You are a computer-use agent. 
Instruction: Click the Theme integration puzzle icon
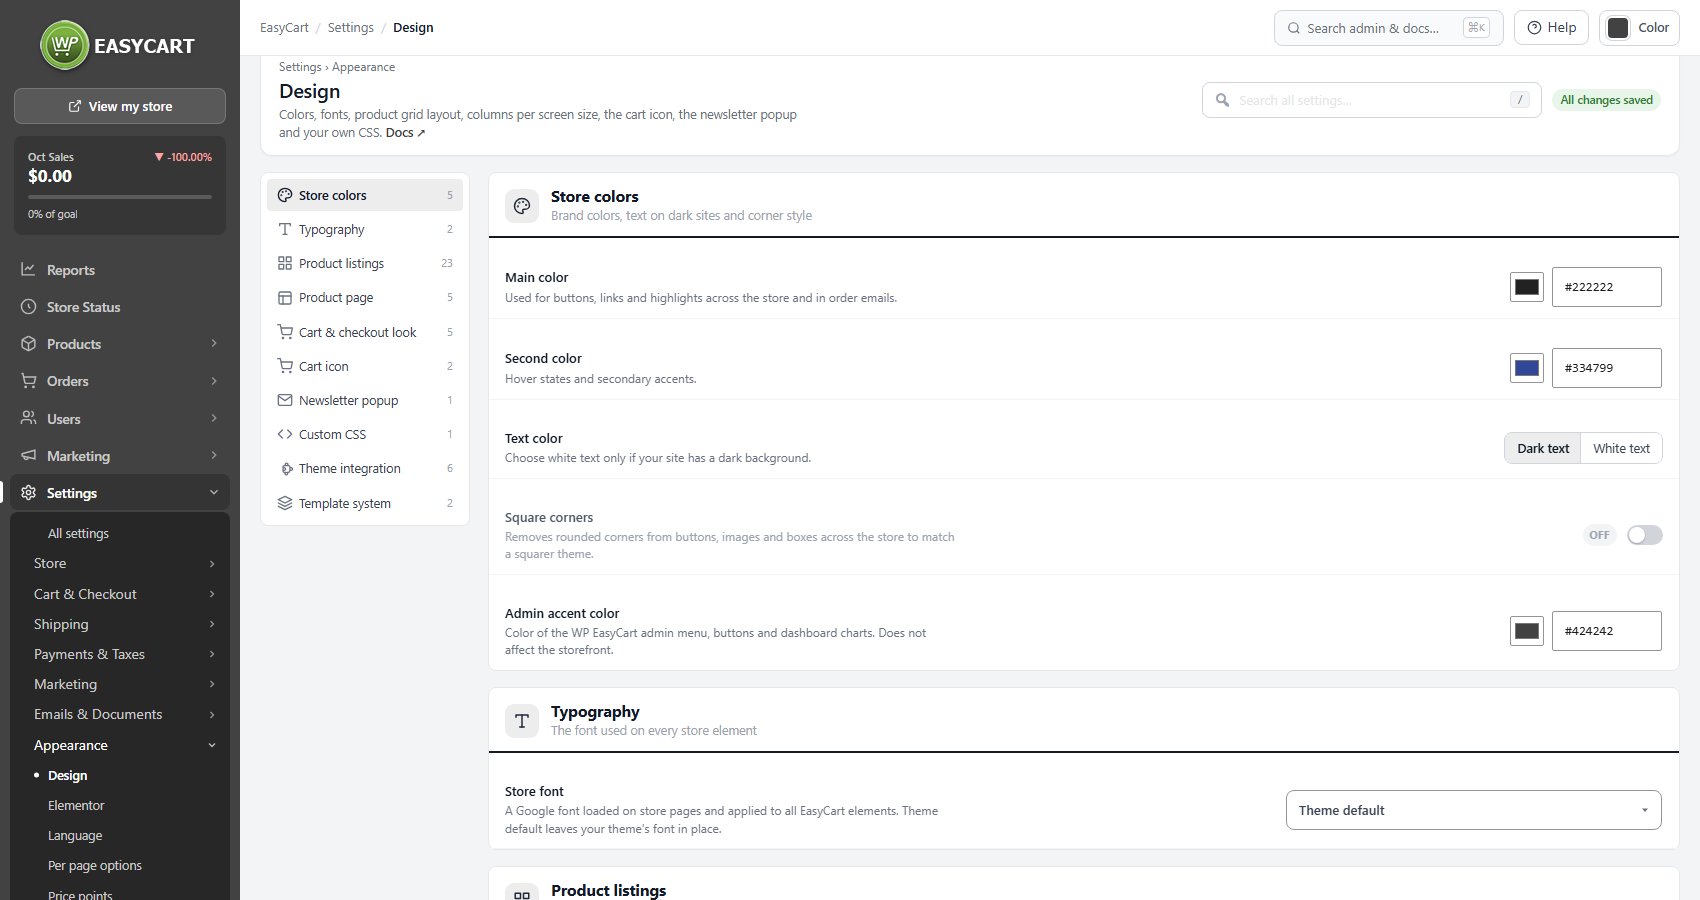point(286,468)
